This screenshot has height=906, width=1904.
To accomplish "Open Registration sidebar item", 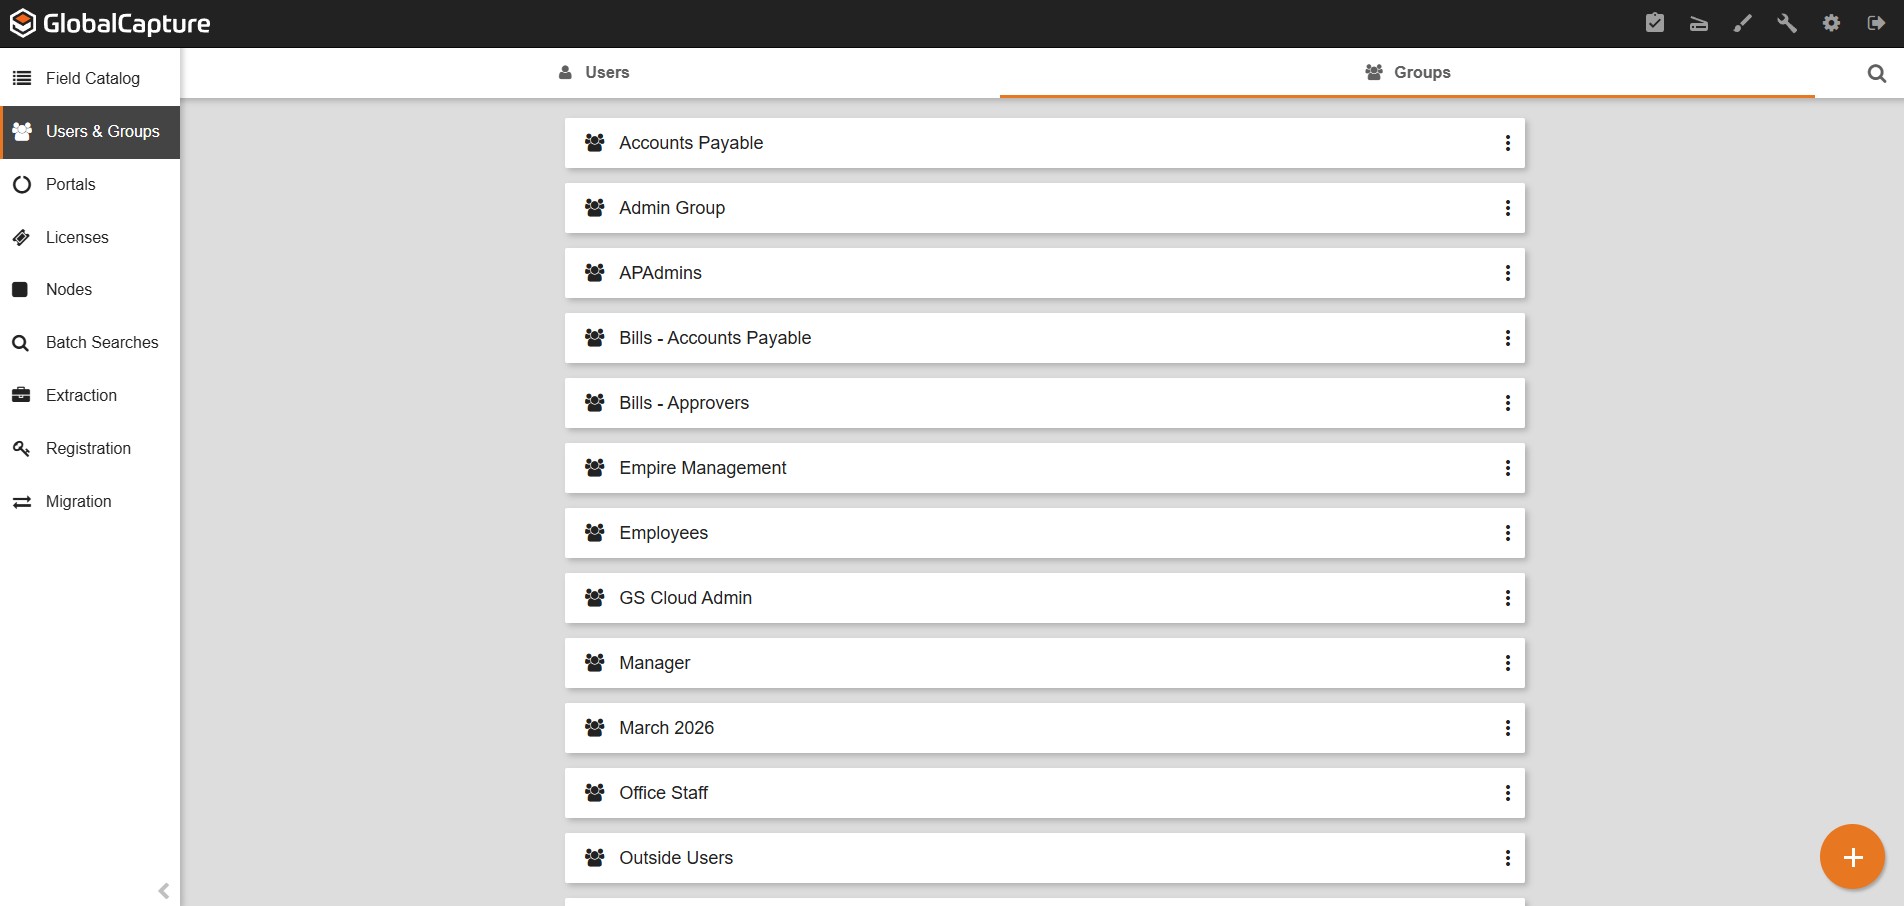I will point(90,448).
